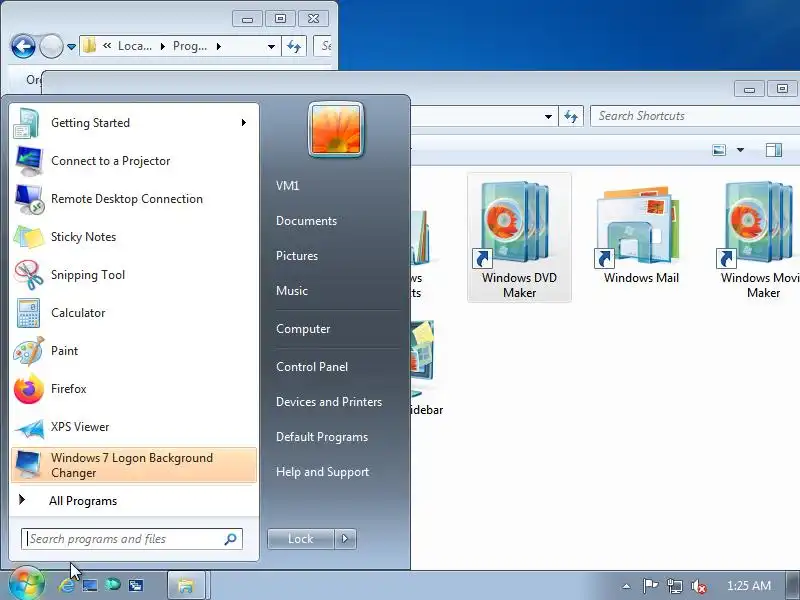Viewport: 800px width, 600px height.
Task: Open recent pages dropdown in rear Explorer window
Action: (71, 47)
